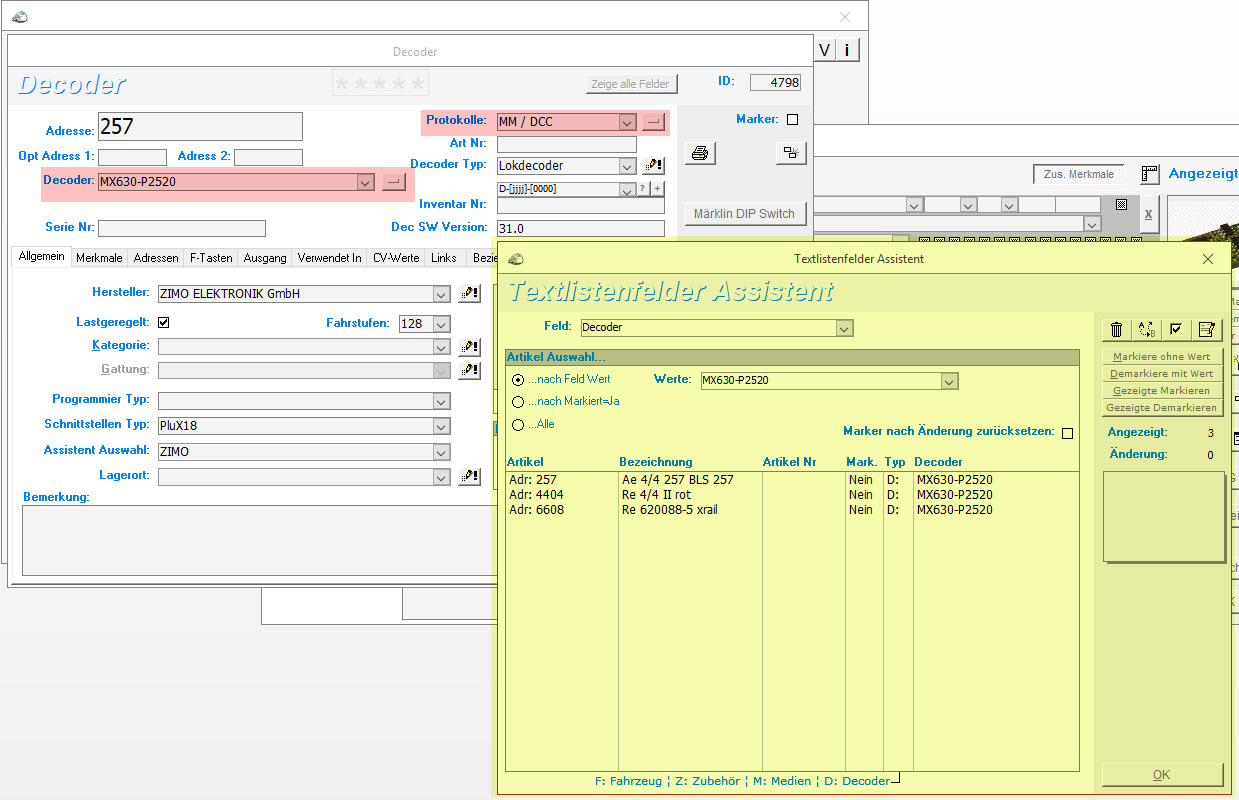Open the Lagerort list editor icon
Screen dimensions: 1239x800
pos(469,477)
